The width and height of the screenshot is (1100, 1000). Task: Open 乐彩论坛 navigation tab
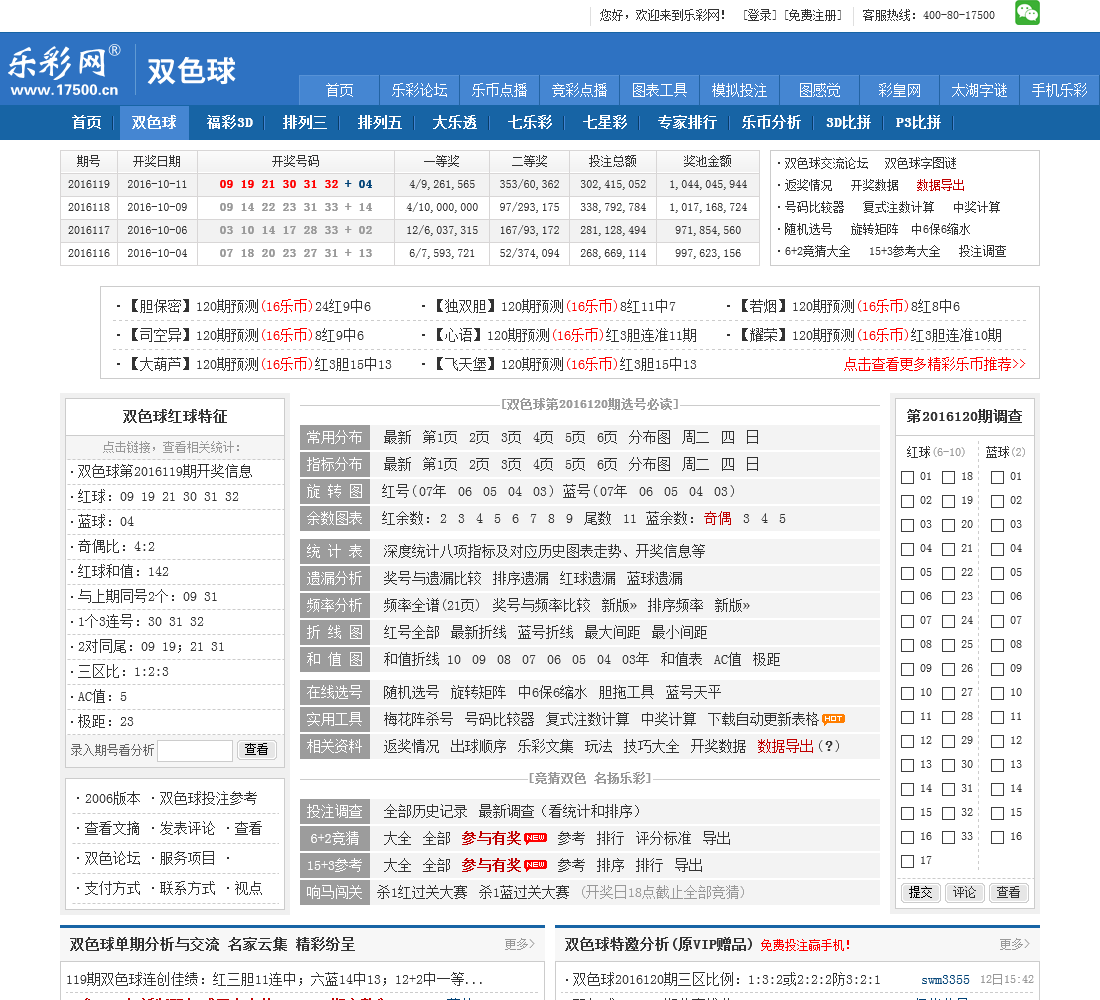420,90
